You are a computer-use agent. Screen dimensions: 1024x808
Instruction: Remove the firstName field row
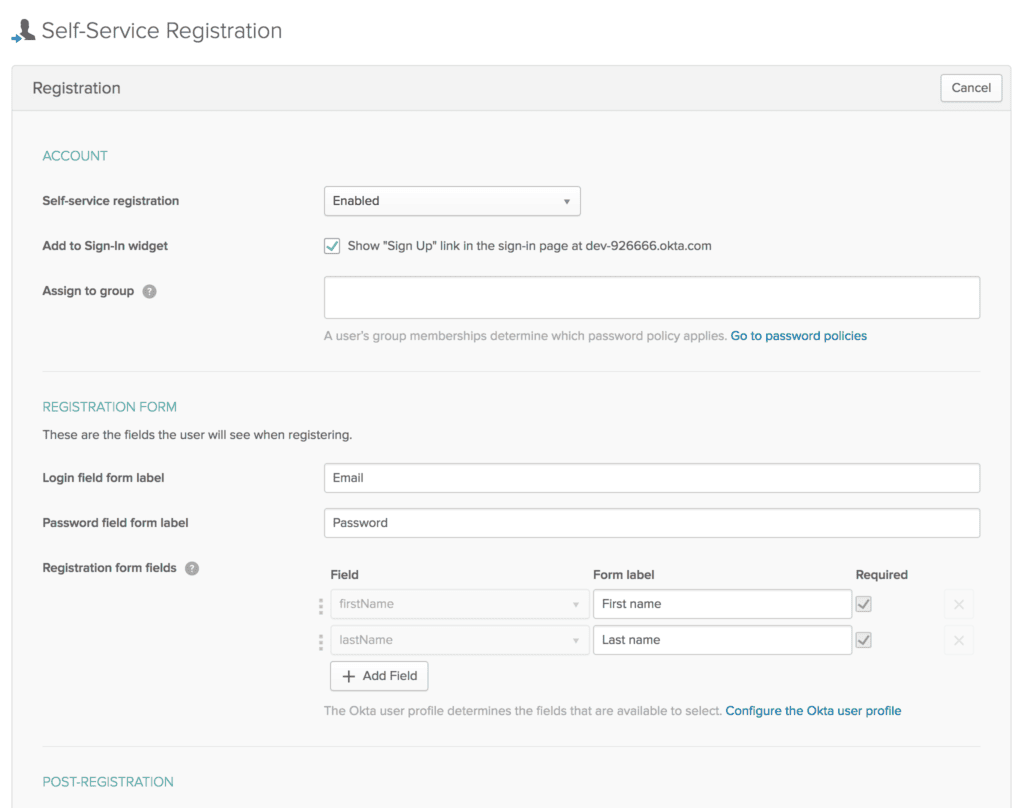pos(958,604)
